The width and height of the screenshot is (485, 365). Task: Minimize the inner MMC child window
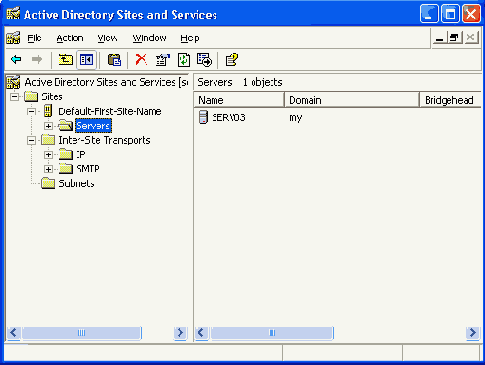click(x=440, y=38)
